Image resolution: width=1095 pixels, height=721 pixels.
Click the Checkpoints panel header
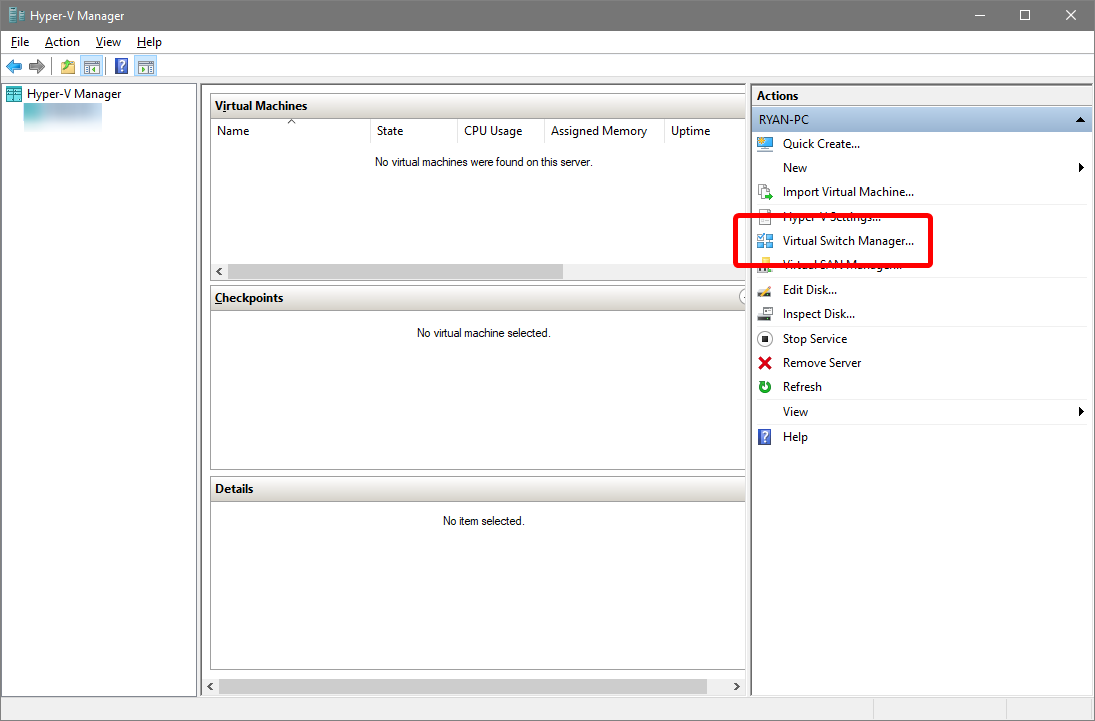[478, 298]
